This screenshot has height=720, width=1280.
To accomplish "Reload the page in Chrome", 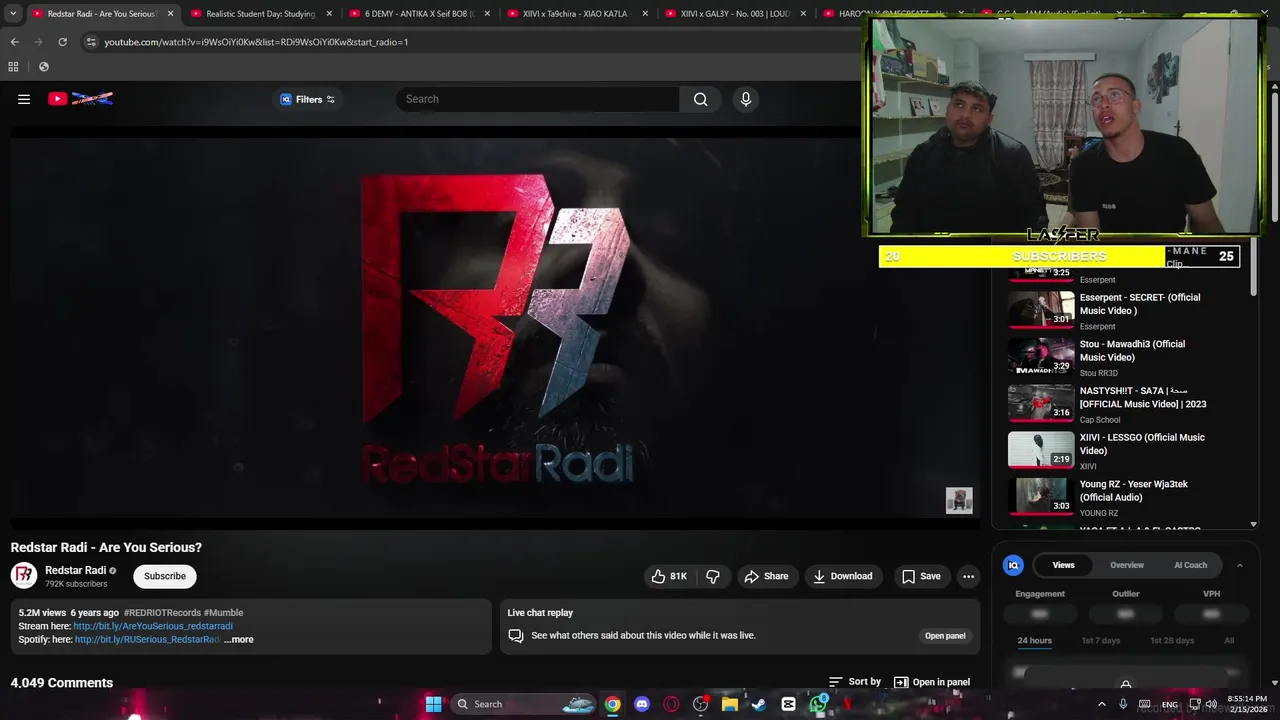I will point(62,42).
